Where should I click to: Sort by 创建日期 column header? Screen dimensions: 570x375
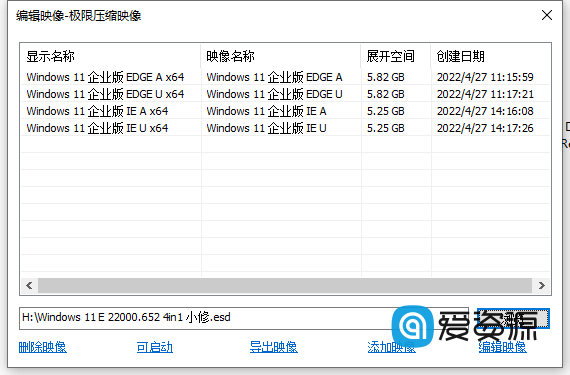(x=490, y=56)
